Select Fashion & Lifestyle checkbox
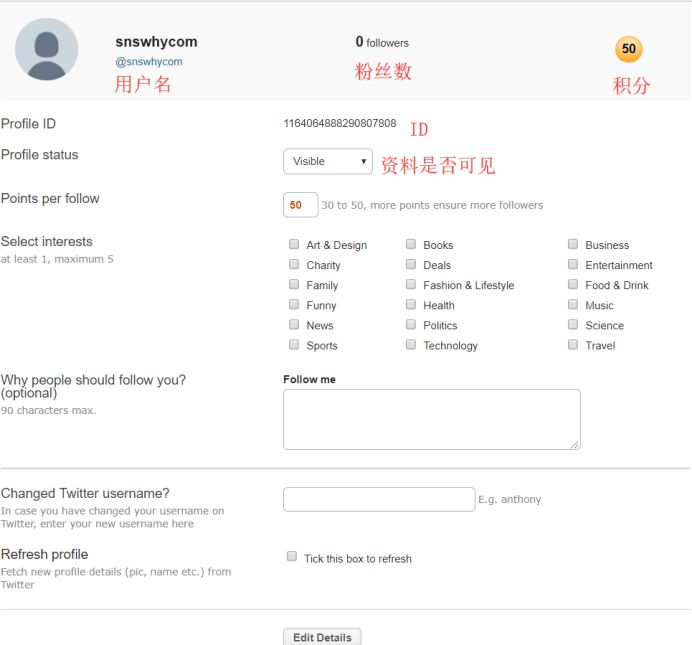 click(x=411, y=284)
